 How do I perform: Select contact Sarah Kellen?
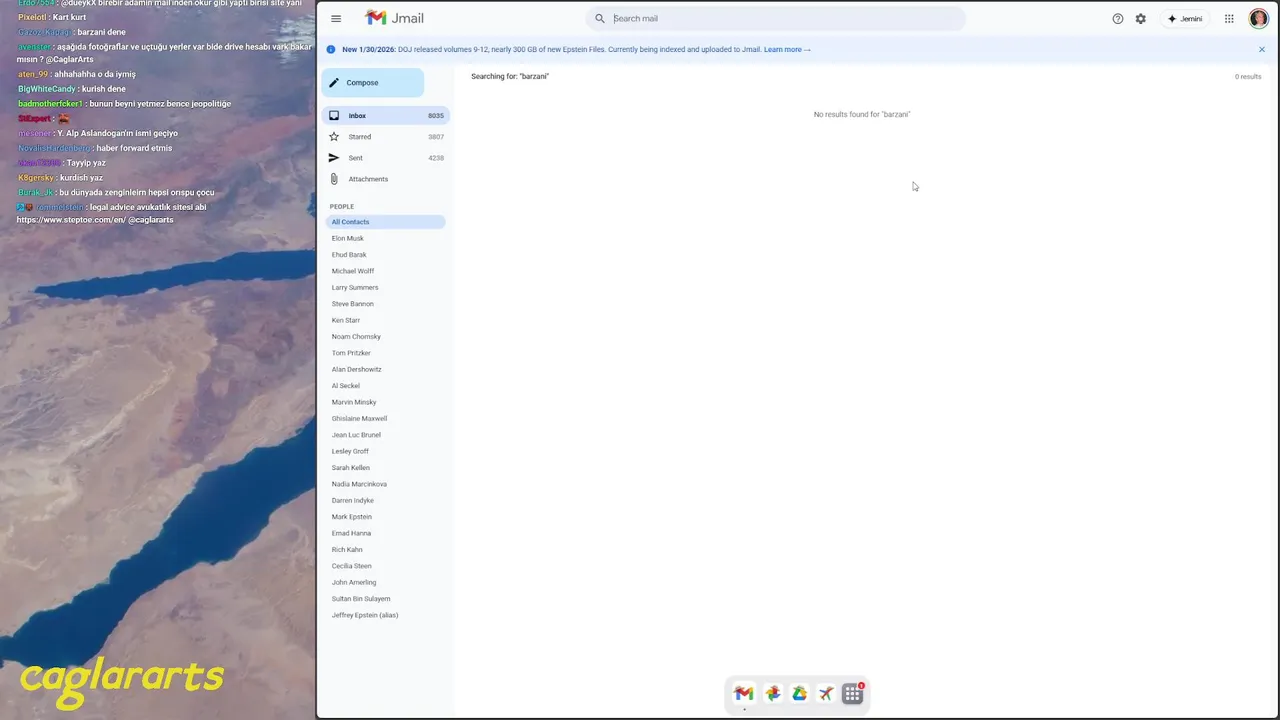[x=351, y=467]
